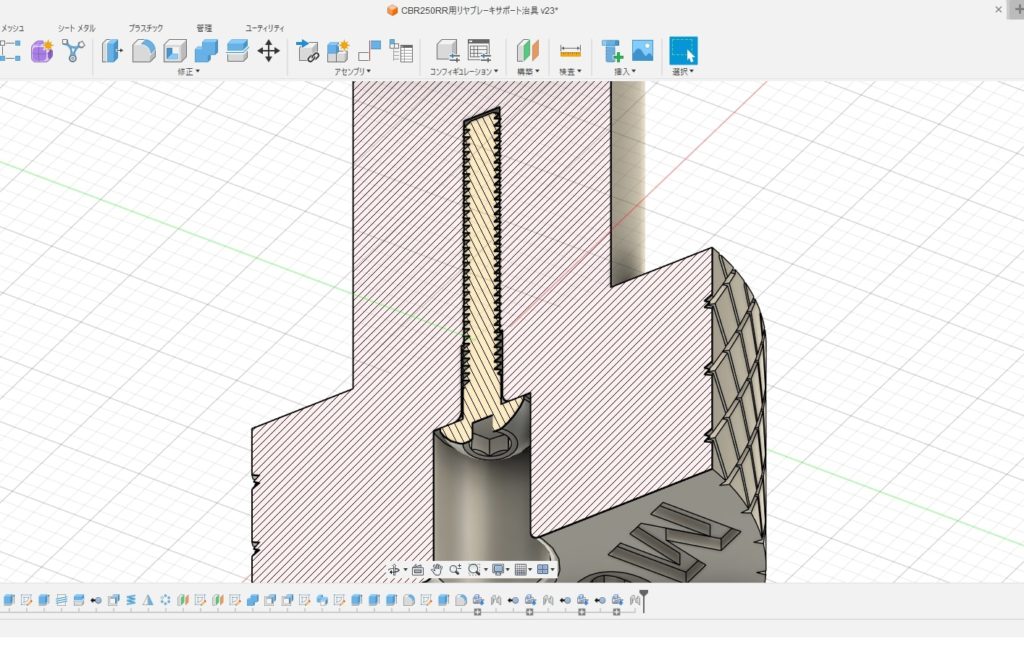
Task: Activate the Pan hand tool
Action: click(437, 569)
